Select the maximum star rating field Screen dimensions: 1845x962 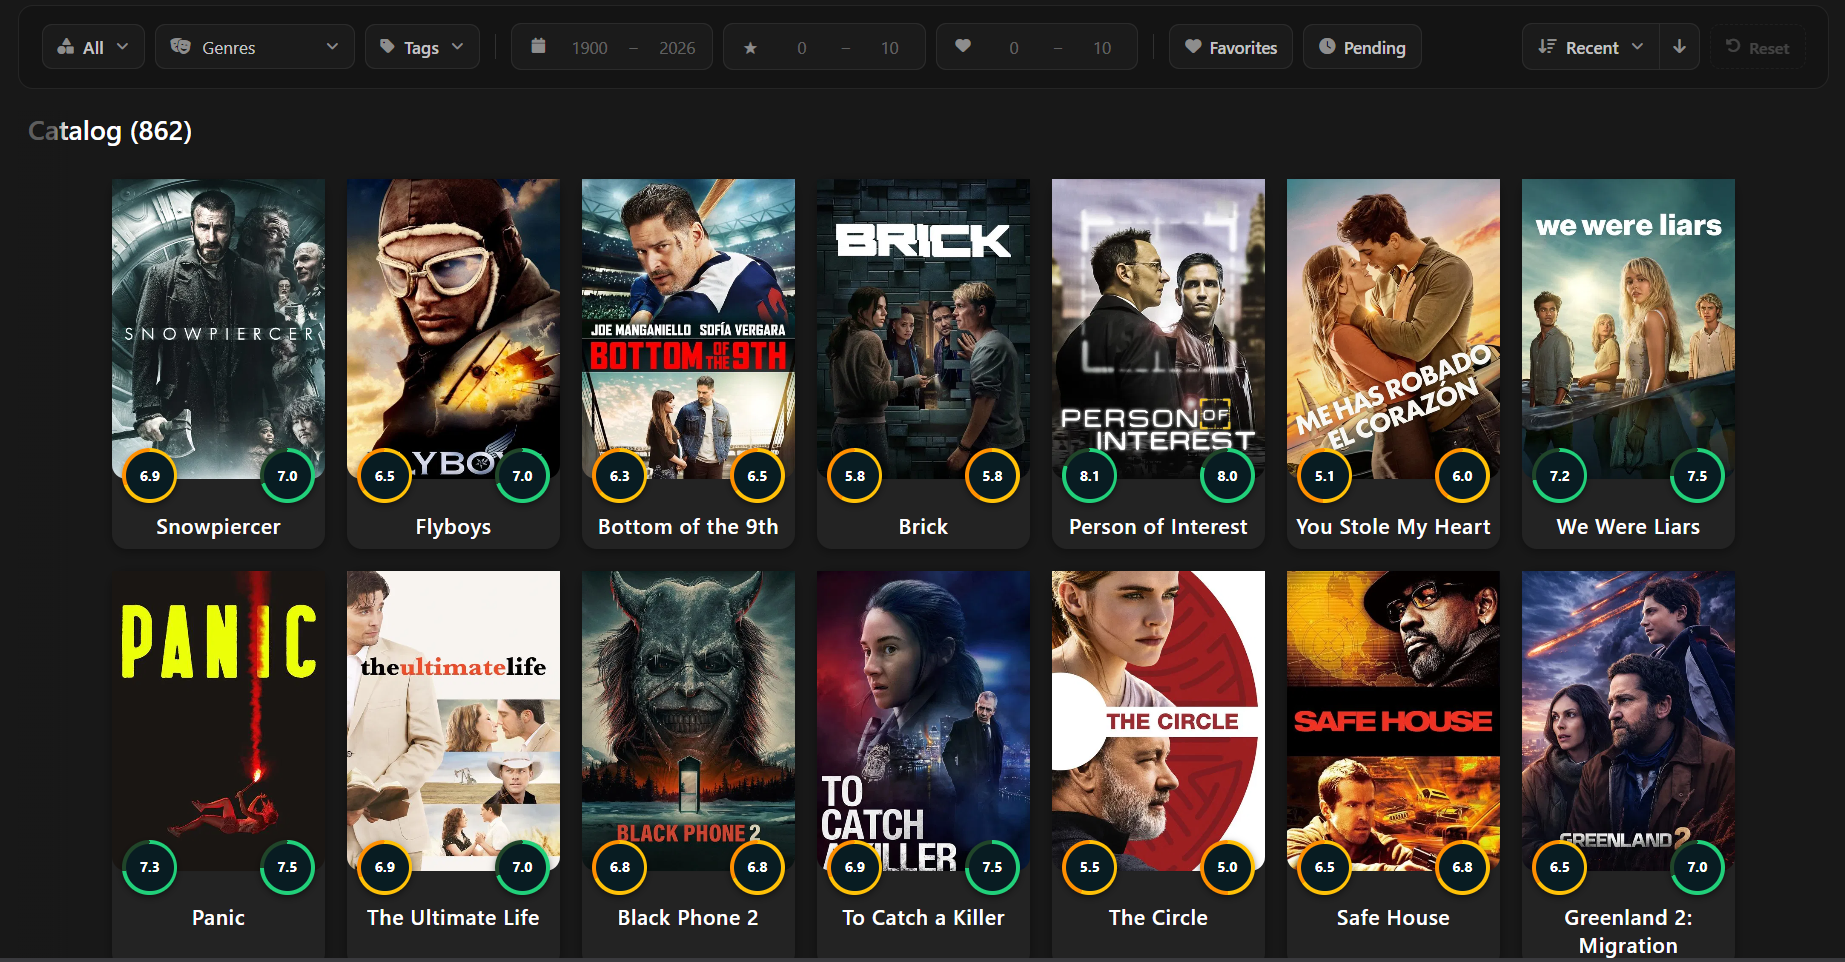coord(889,48)
